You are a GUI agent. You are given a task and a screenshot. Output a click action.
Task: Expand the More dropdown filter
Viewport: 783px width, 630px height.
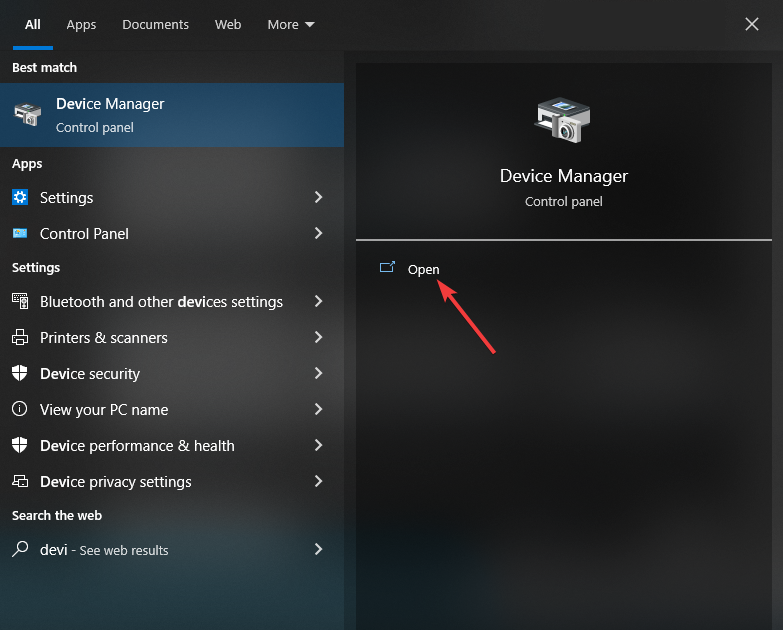point(290,24)
